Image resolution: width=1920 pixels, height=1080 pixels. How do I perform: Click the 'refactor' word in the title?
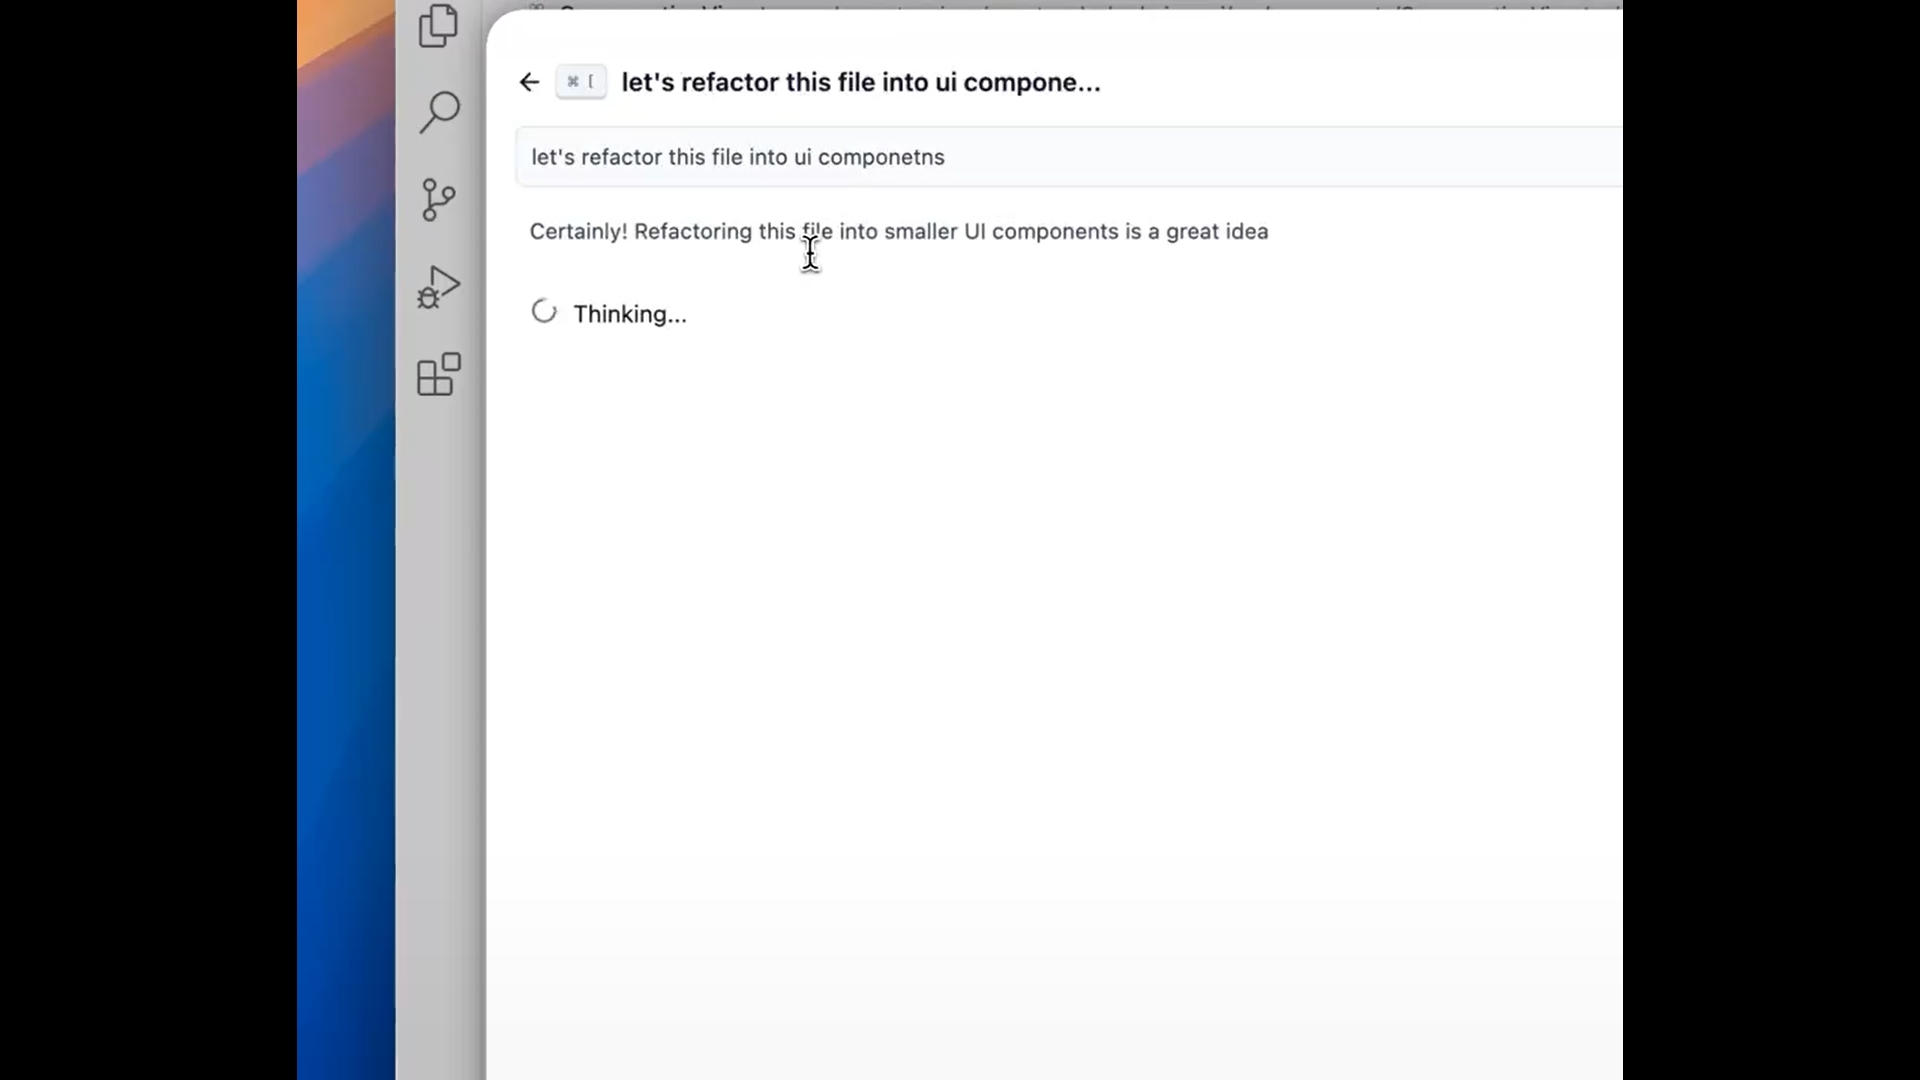729,82
